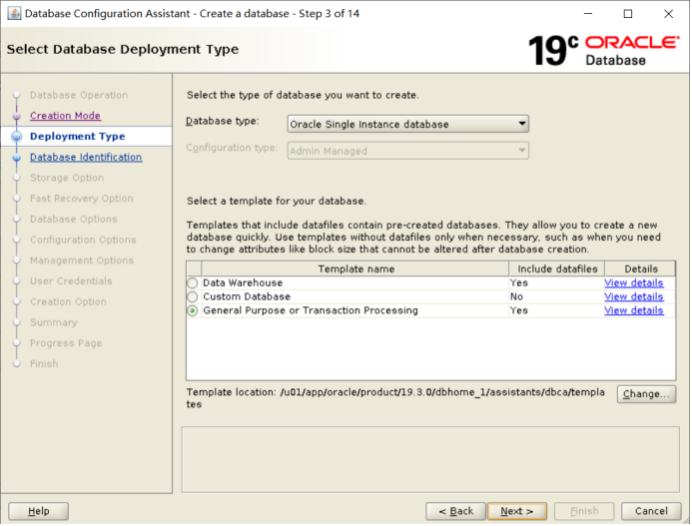Select the Custom Database template radio button
Screen dimensions: 692x526
[192, 297]
